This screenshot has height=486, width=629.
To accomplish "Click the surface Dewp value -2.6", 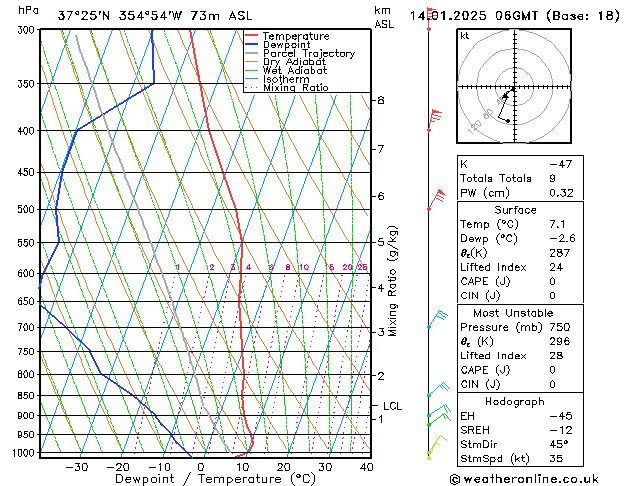I will click(562, 239).
